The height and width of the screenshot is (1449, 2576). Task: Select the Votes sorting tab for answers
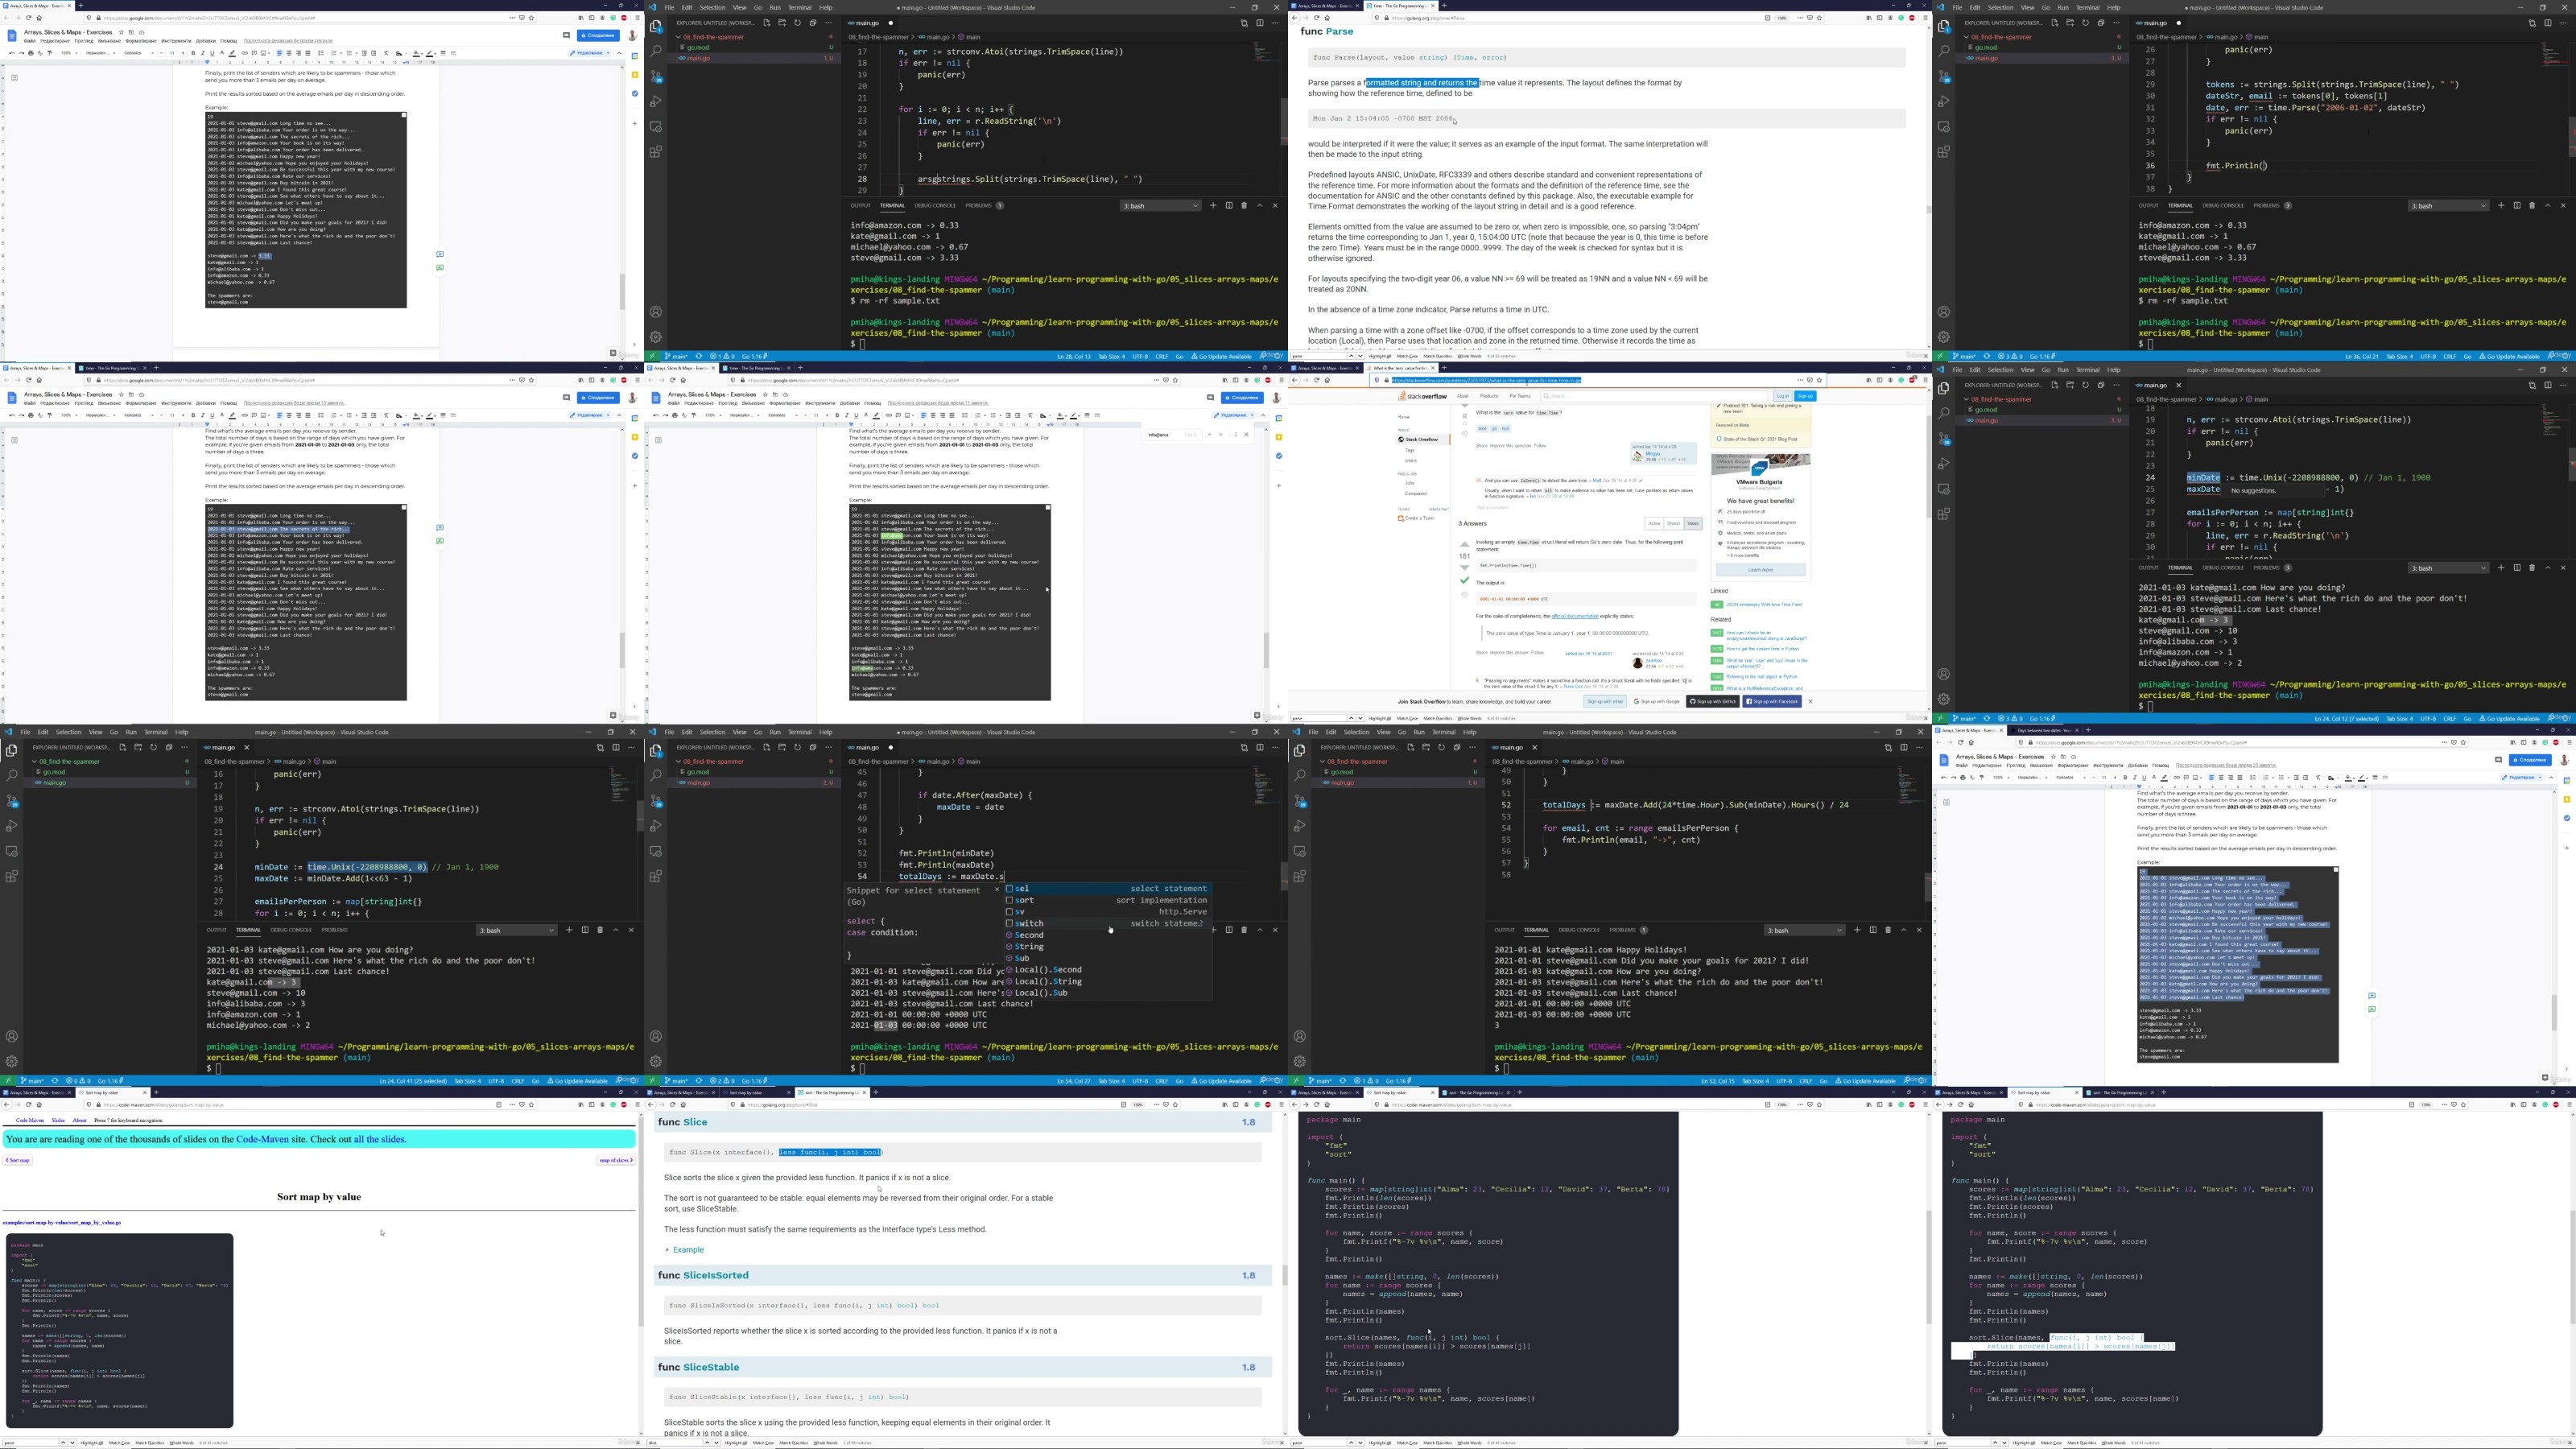1692,523
